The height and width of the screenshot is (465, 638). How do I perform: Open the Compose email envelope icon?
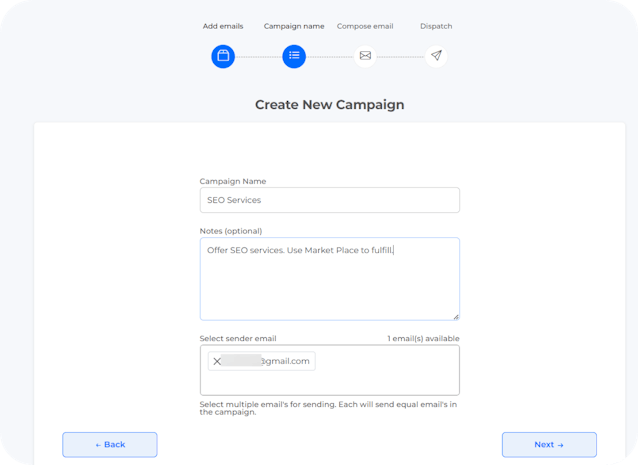coord(365,56)
